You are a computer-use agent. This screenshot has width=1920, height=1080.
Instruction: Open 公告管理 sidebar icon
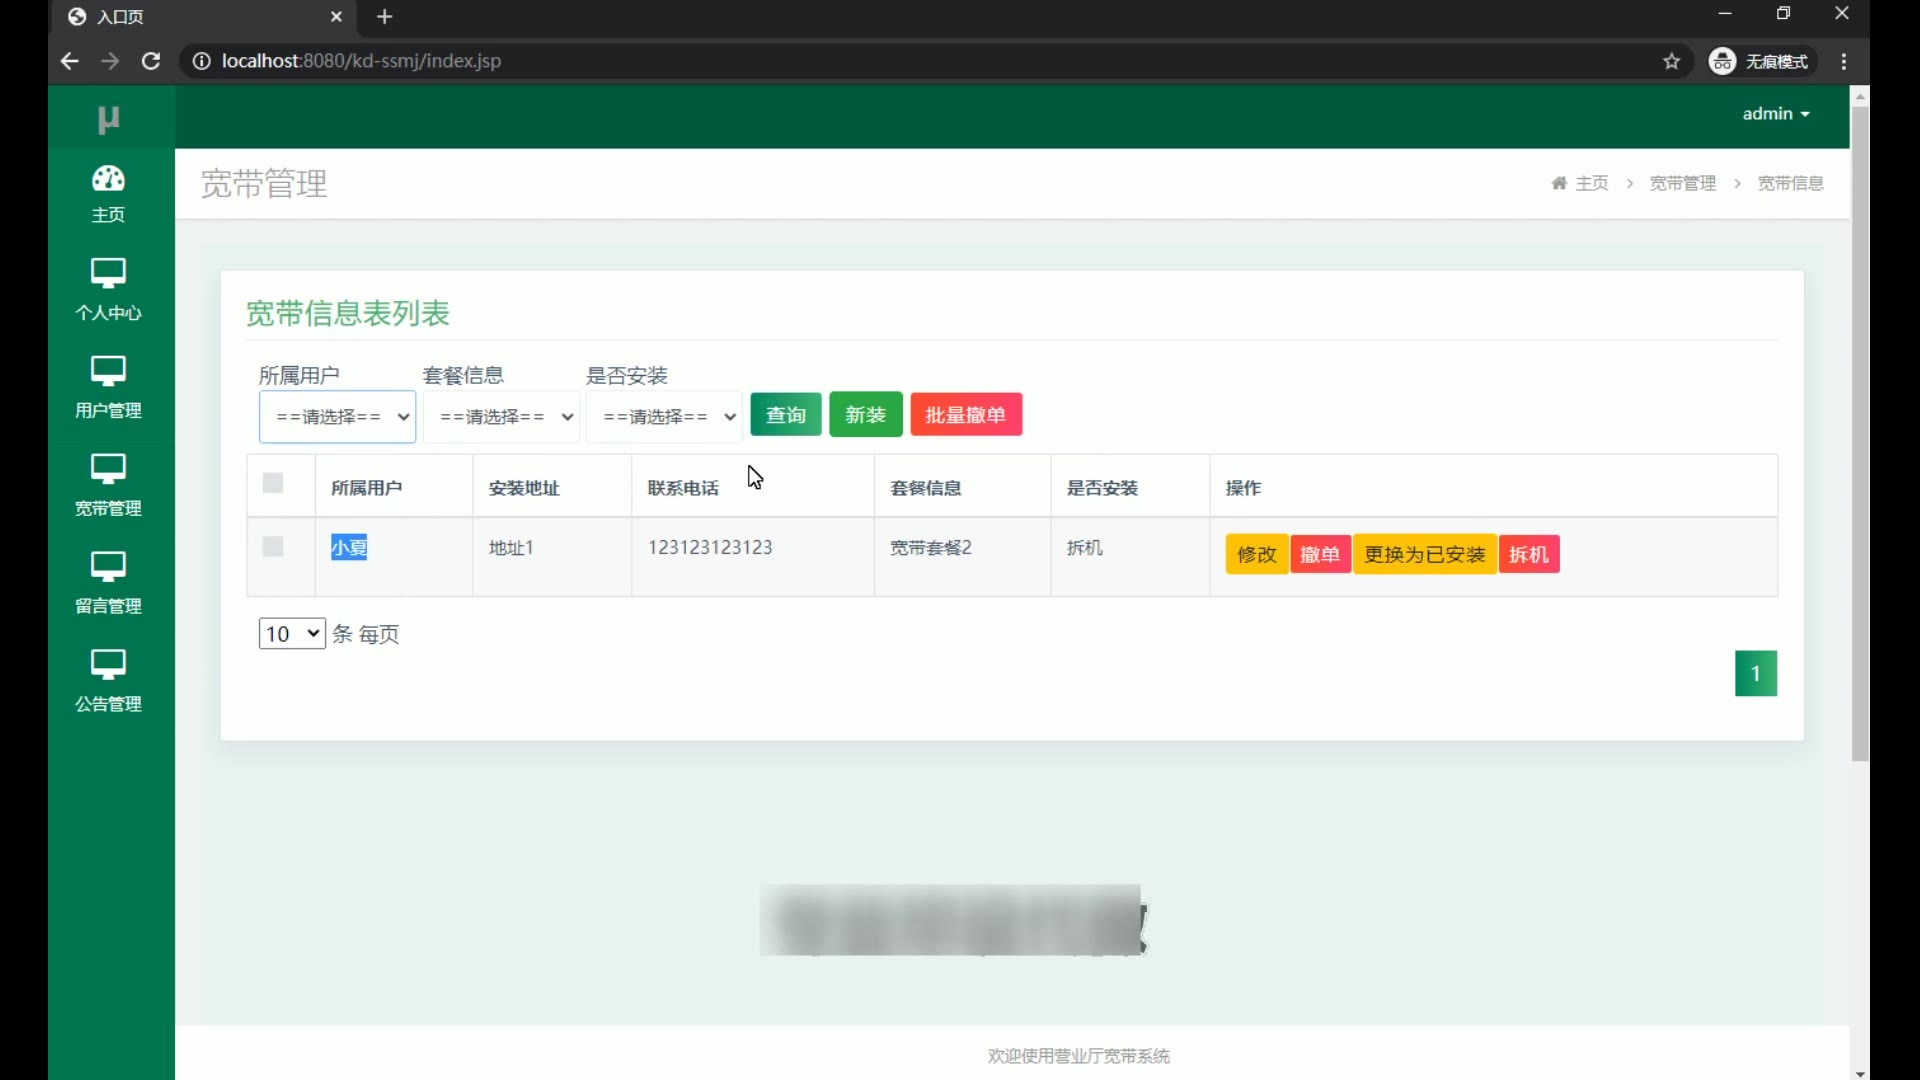(x=108, y=665)
